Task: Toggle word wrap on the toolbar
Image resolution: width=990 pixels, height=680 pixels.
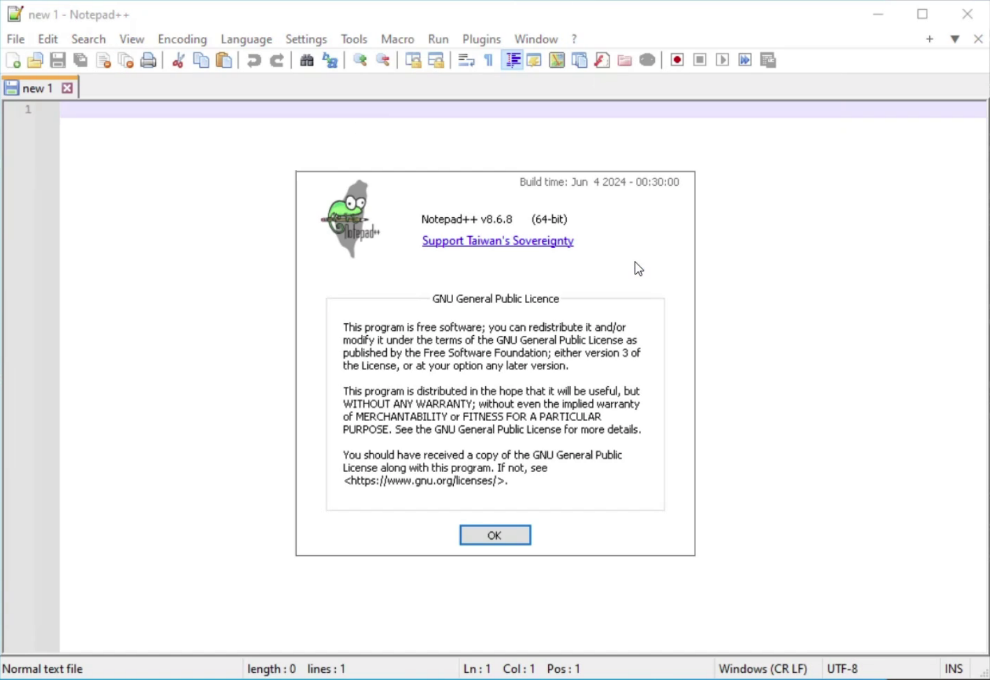Action: coord(467,60)
